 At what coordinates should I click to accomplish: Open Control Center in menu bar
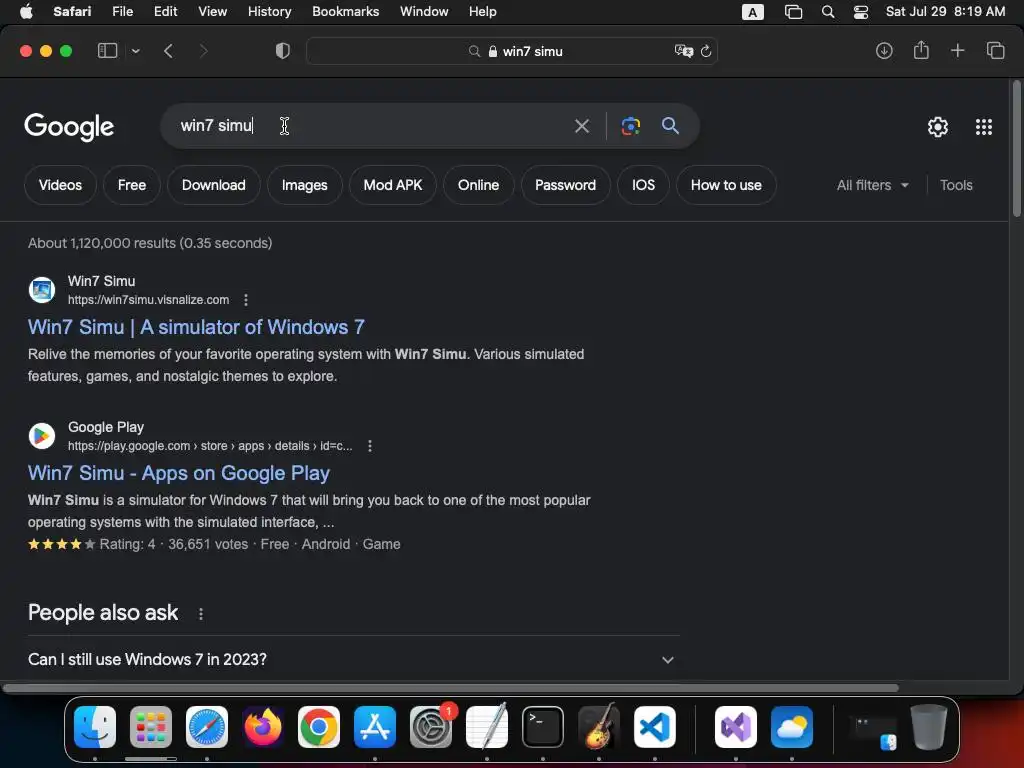[861, 12]
